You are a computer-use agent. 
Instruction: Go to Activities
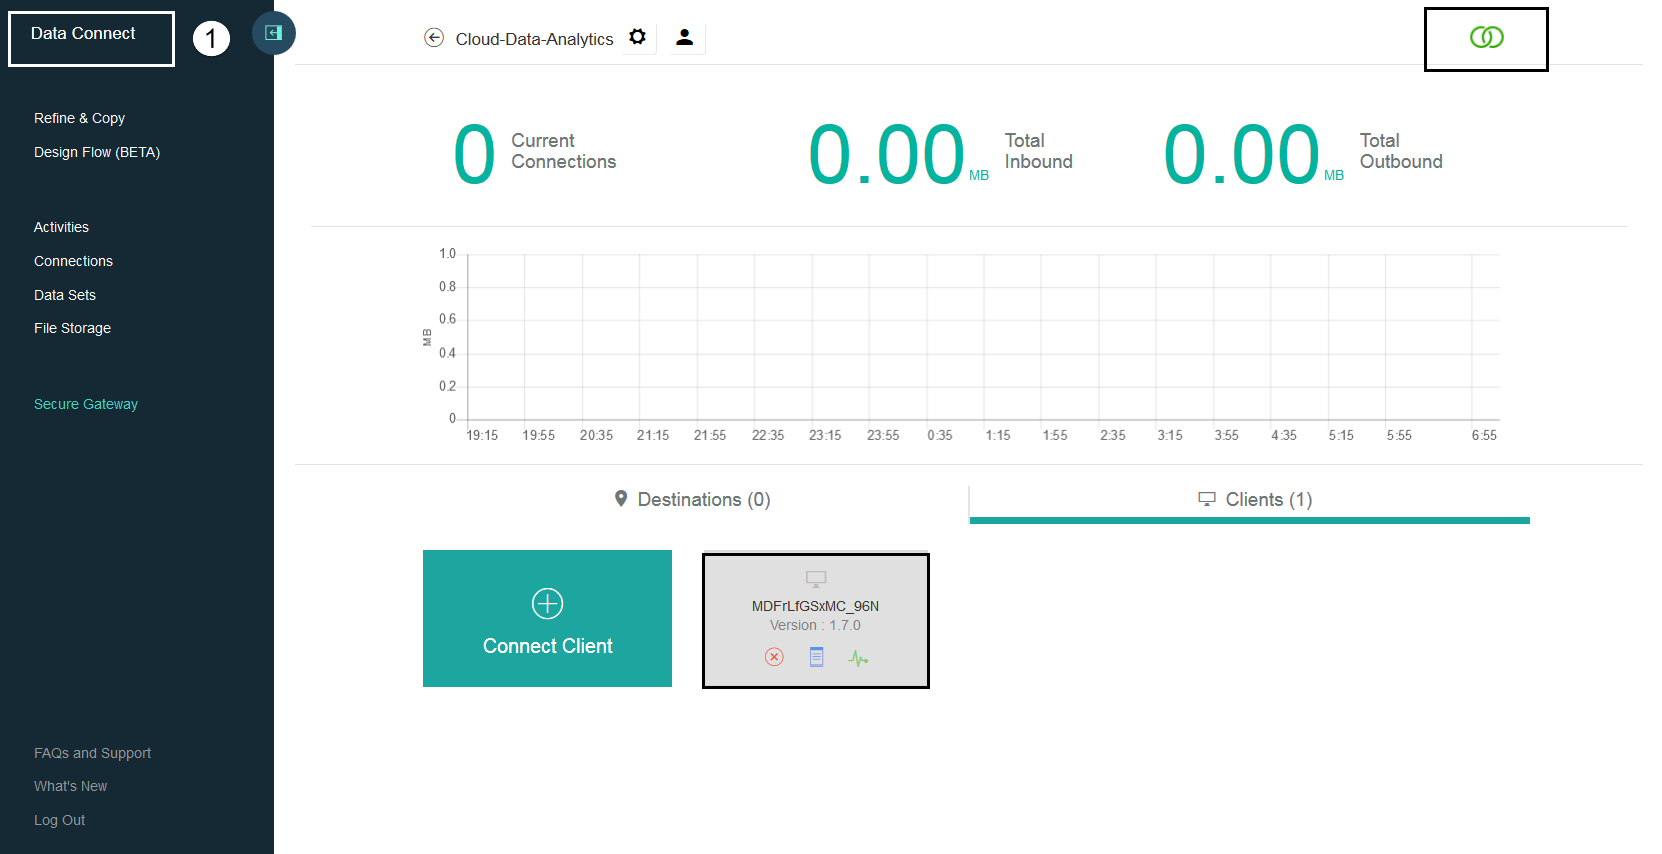pyautogui.click(x=61, y=227)
